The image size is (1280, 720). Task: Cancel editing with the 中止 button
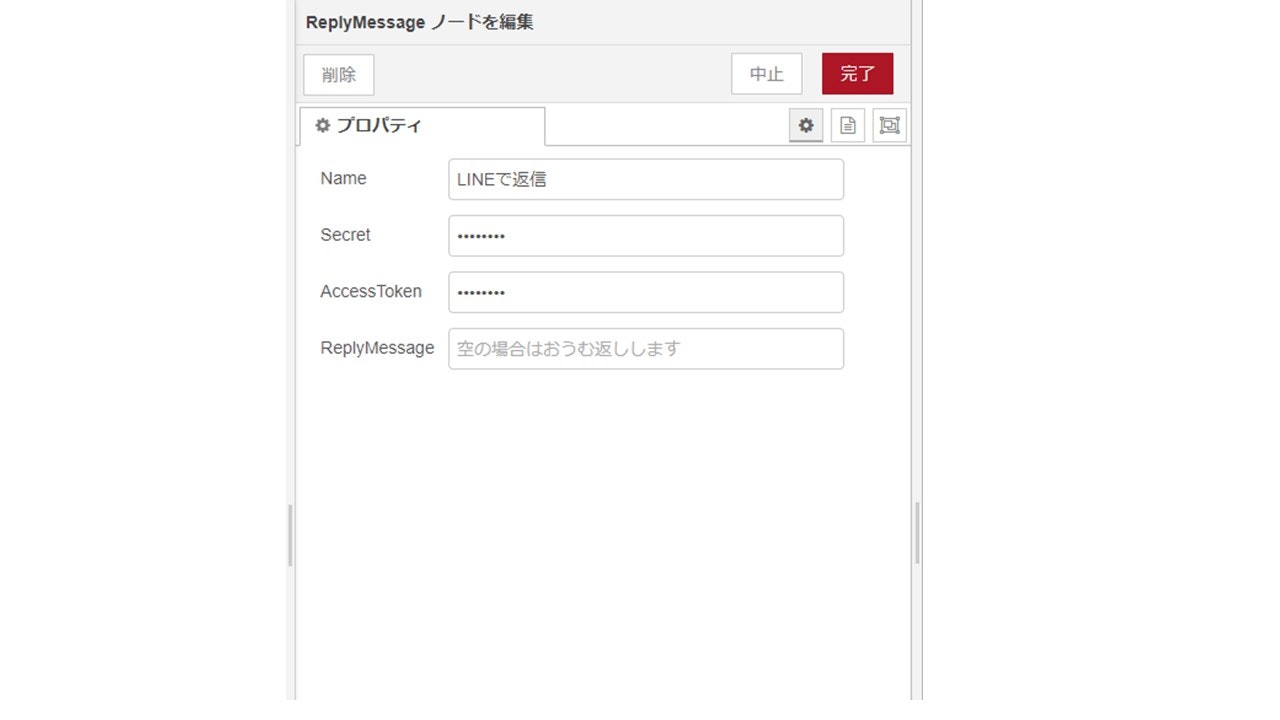[x=766, y=73]
